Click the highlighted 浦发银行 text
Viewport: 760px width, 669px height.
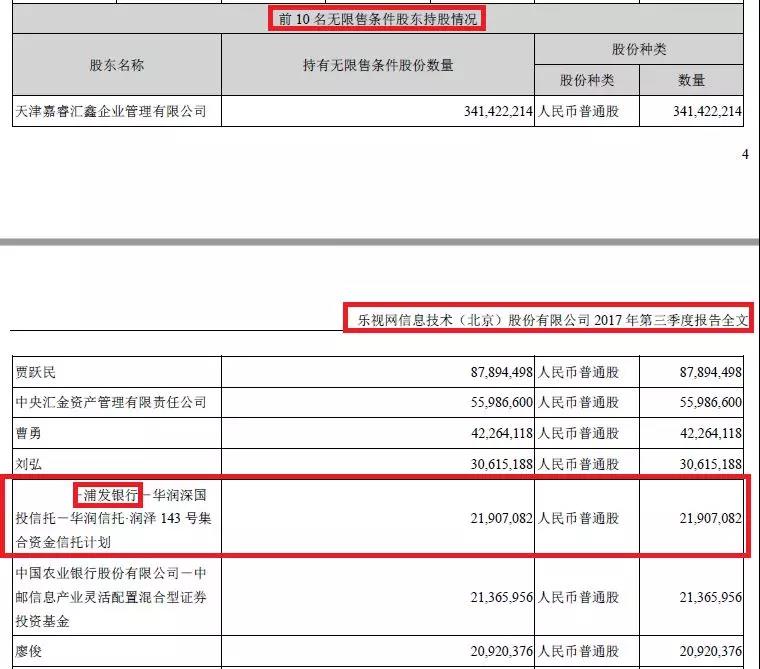(107, 495)
